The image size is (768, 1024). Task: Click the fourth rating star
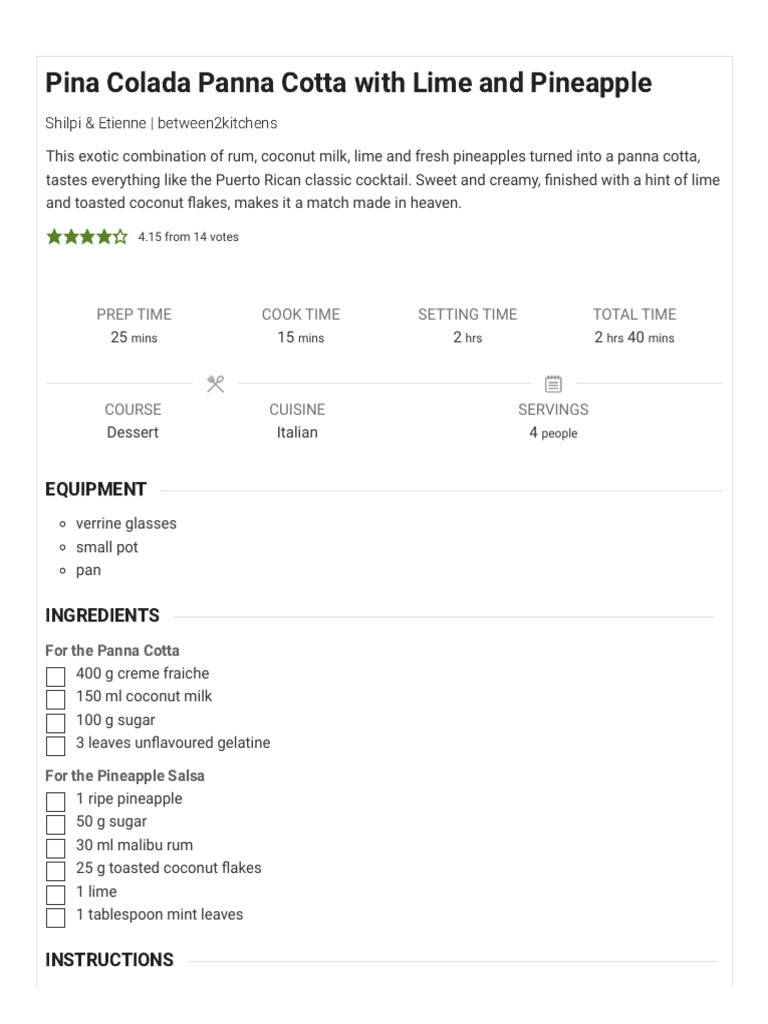point(104,236)
